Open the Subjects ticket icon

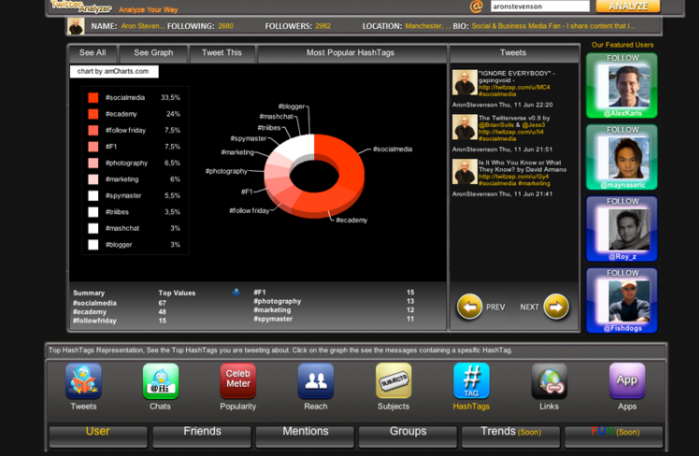(393, 381)
